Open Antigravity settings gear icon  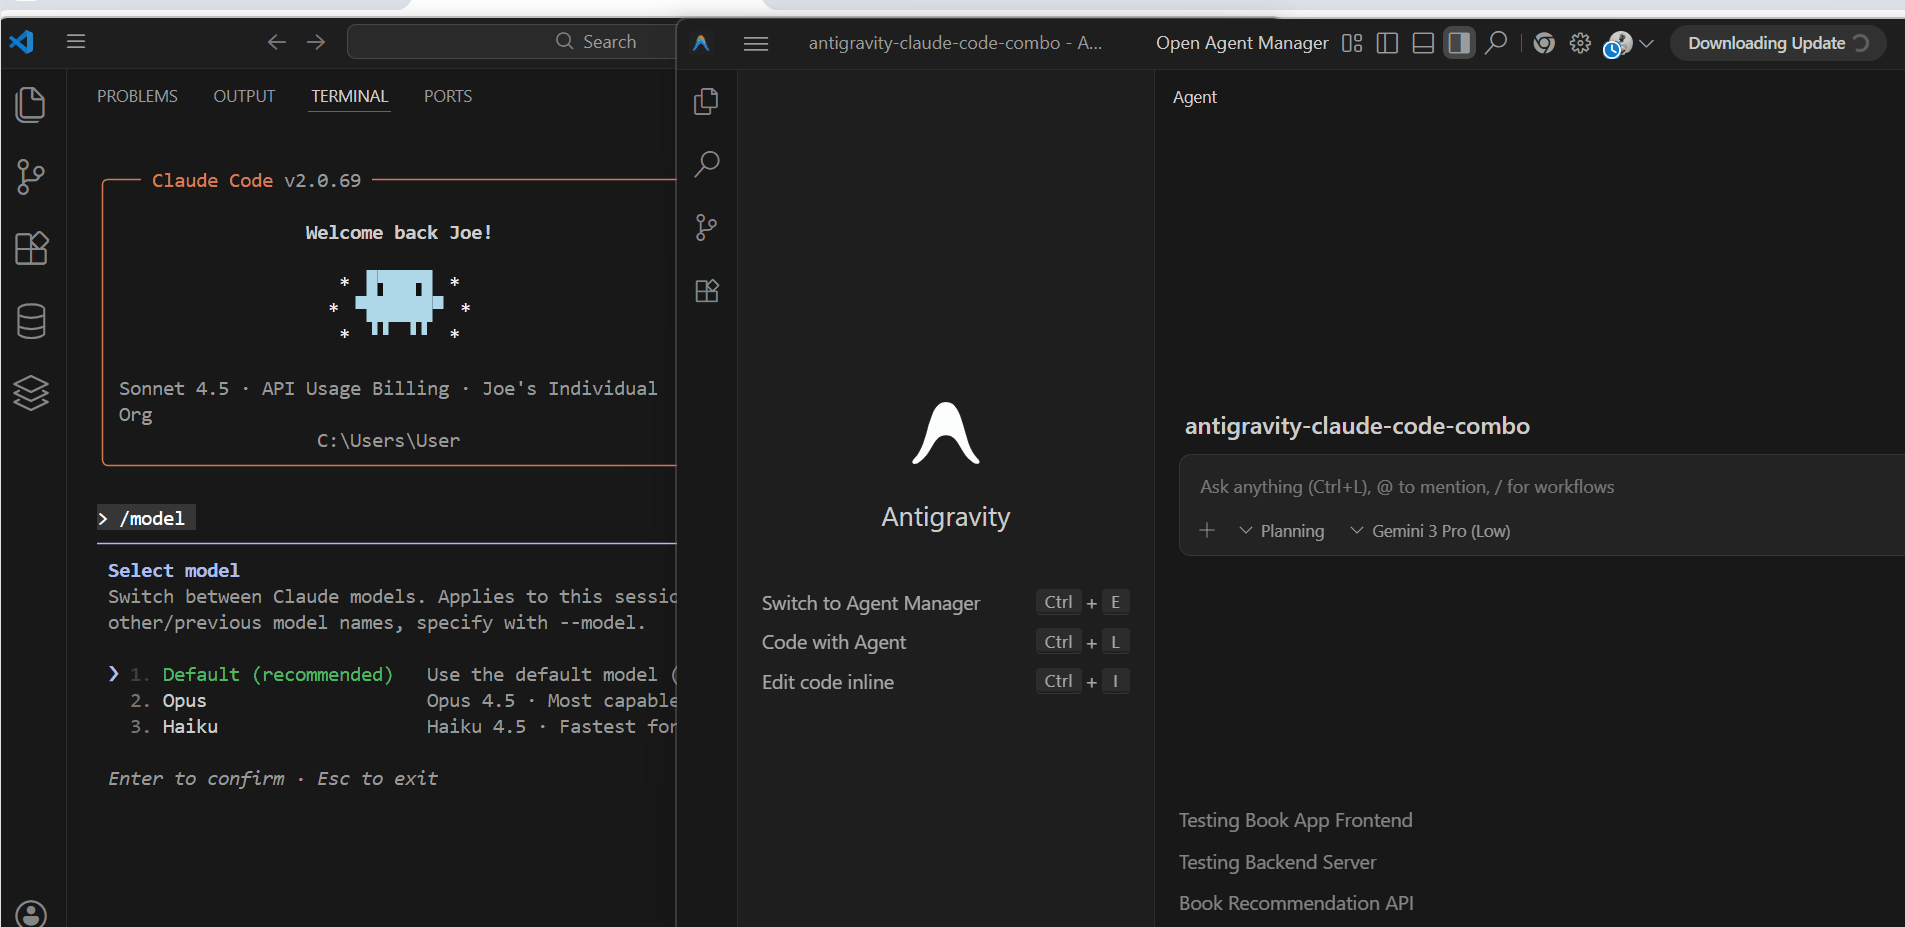[x=1580, y=43]
